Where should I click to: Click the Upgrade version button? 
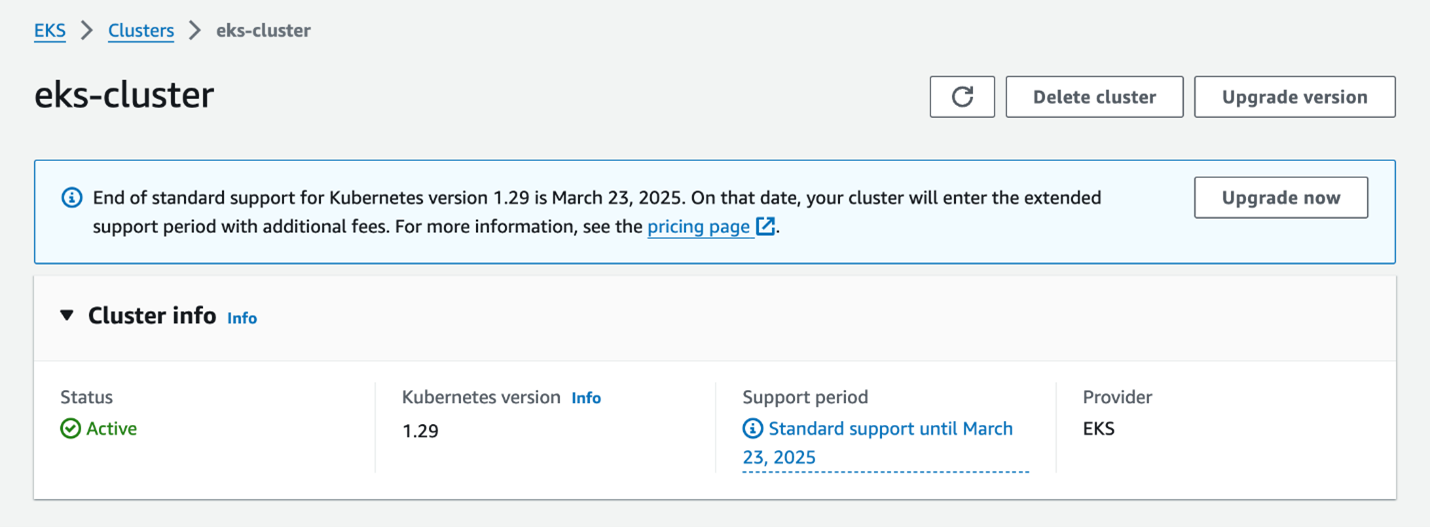pos(1295,97)
